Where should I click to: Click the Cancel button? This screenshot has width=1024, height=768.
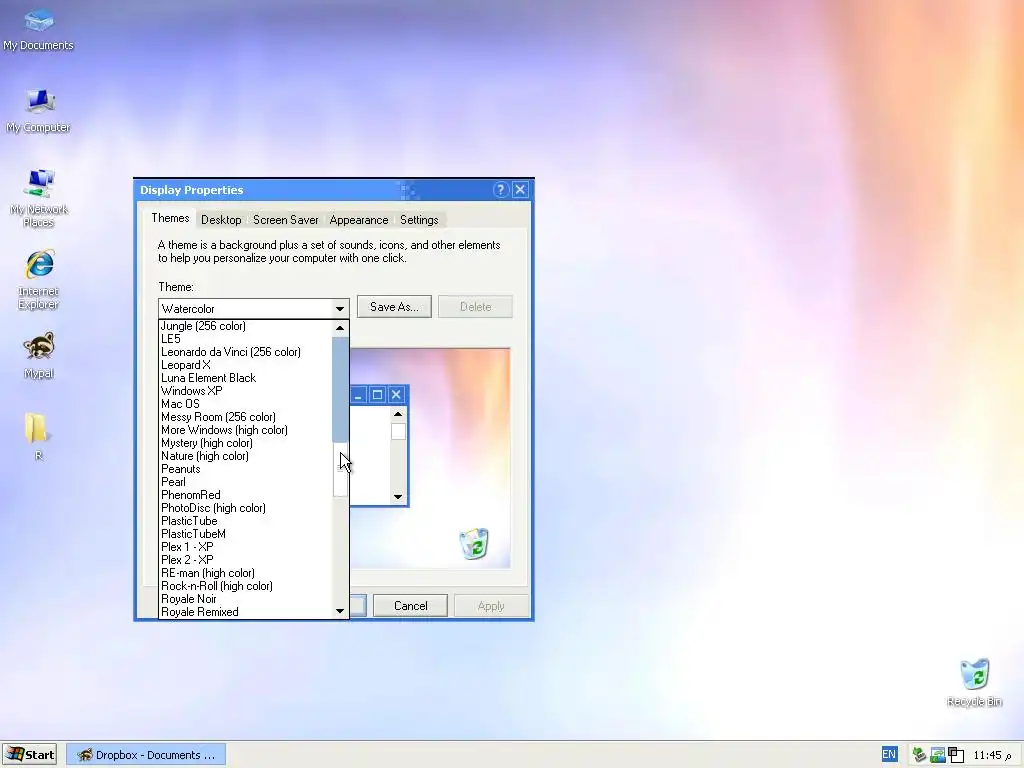pyautogui.click(x=411, y=606)
